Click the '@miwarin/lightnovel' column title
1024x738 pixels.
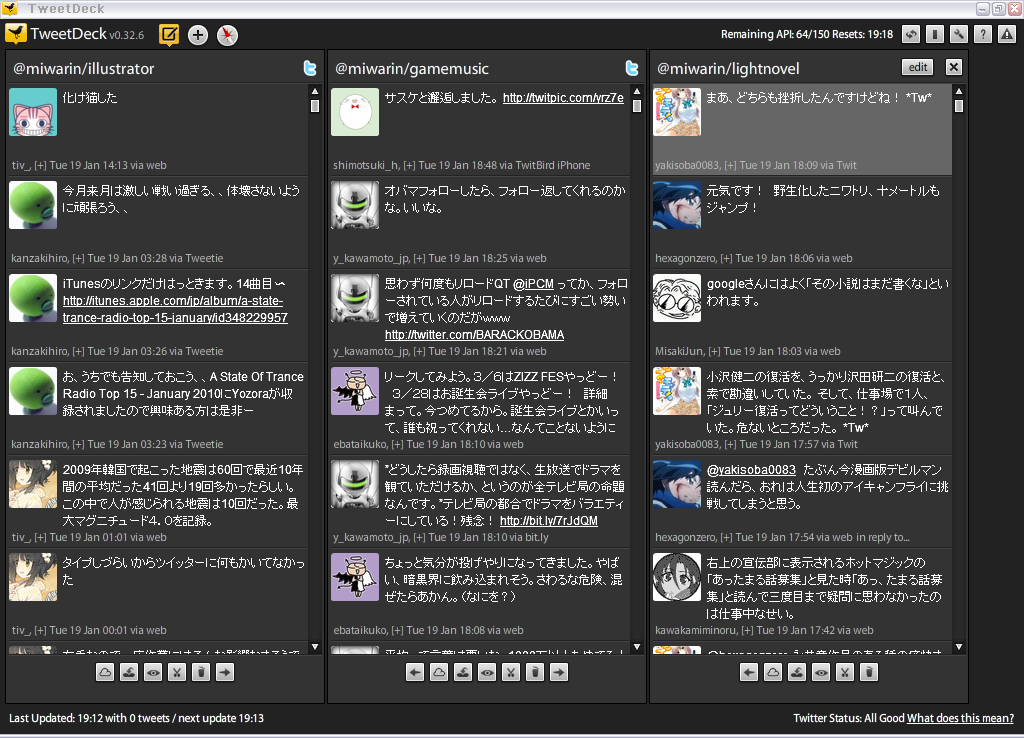pos(728,69)
